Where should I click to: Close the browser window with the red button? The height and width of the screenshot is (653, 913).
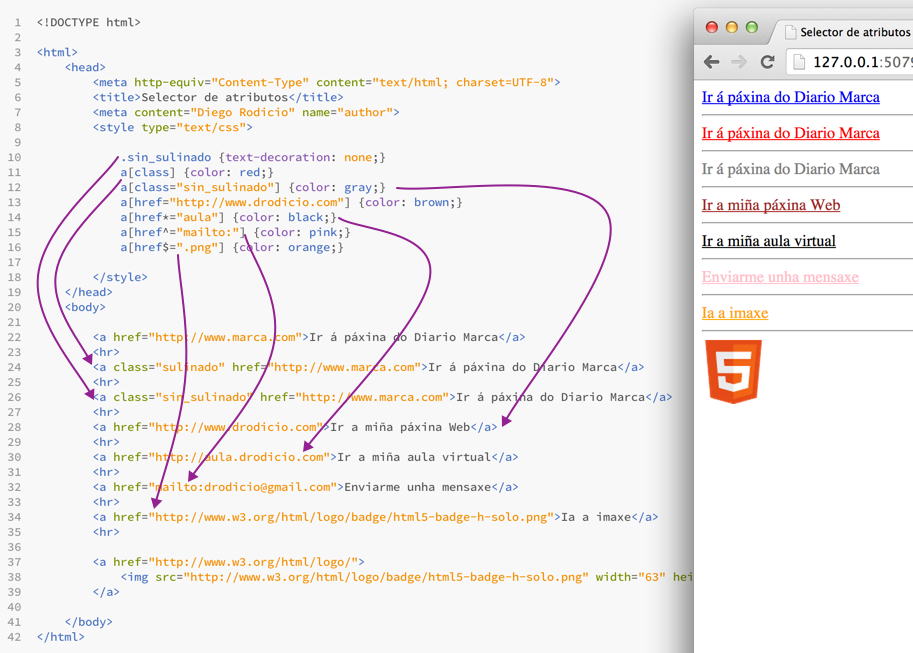point(712,27)
